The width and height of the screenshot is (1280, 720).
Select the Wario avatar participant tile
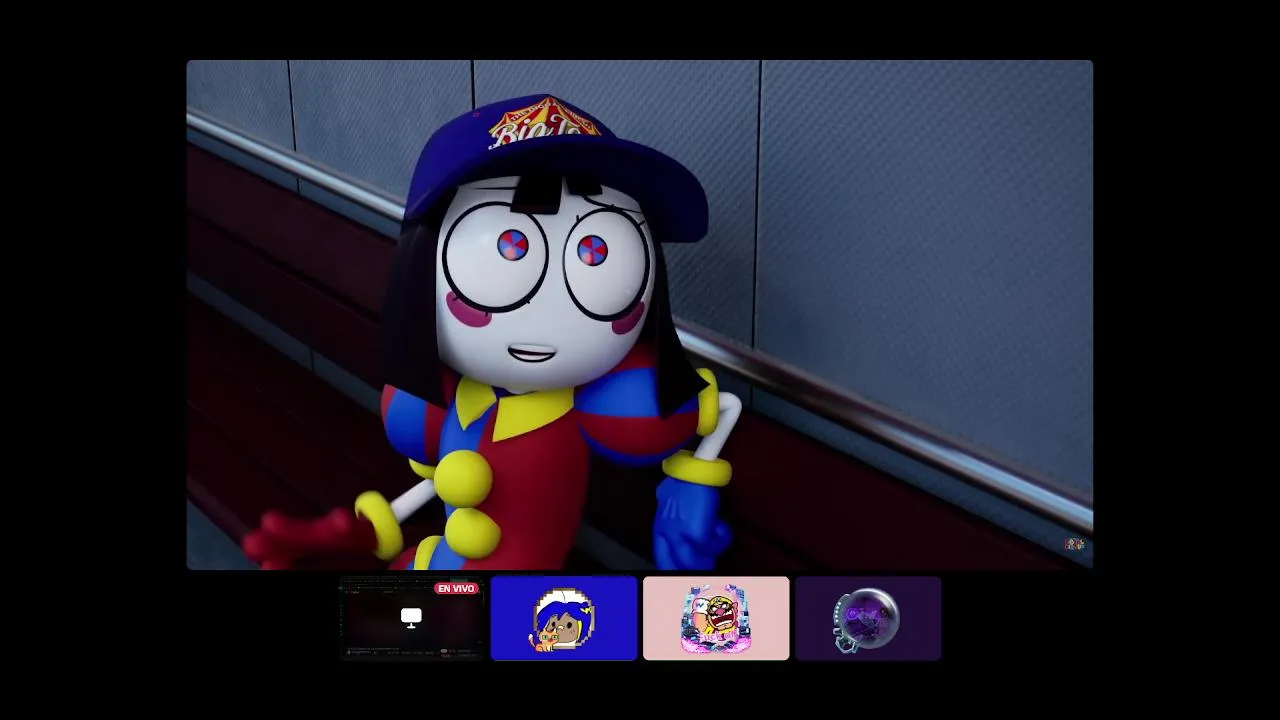[x=716, y=618]
